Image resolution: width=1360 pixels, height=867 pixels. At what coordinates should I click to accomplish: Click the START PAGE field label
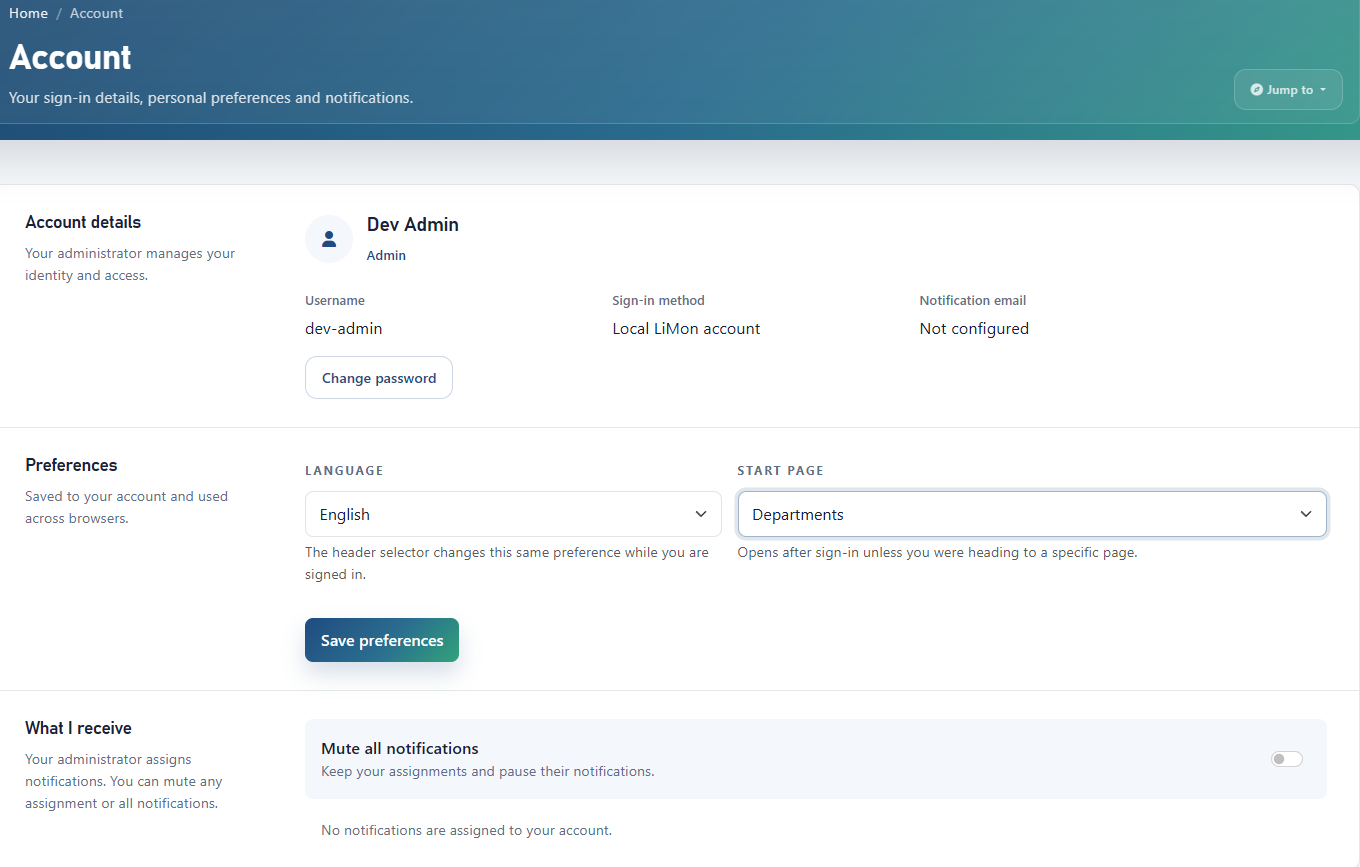[781, 470]
